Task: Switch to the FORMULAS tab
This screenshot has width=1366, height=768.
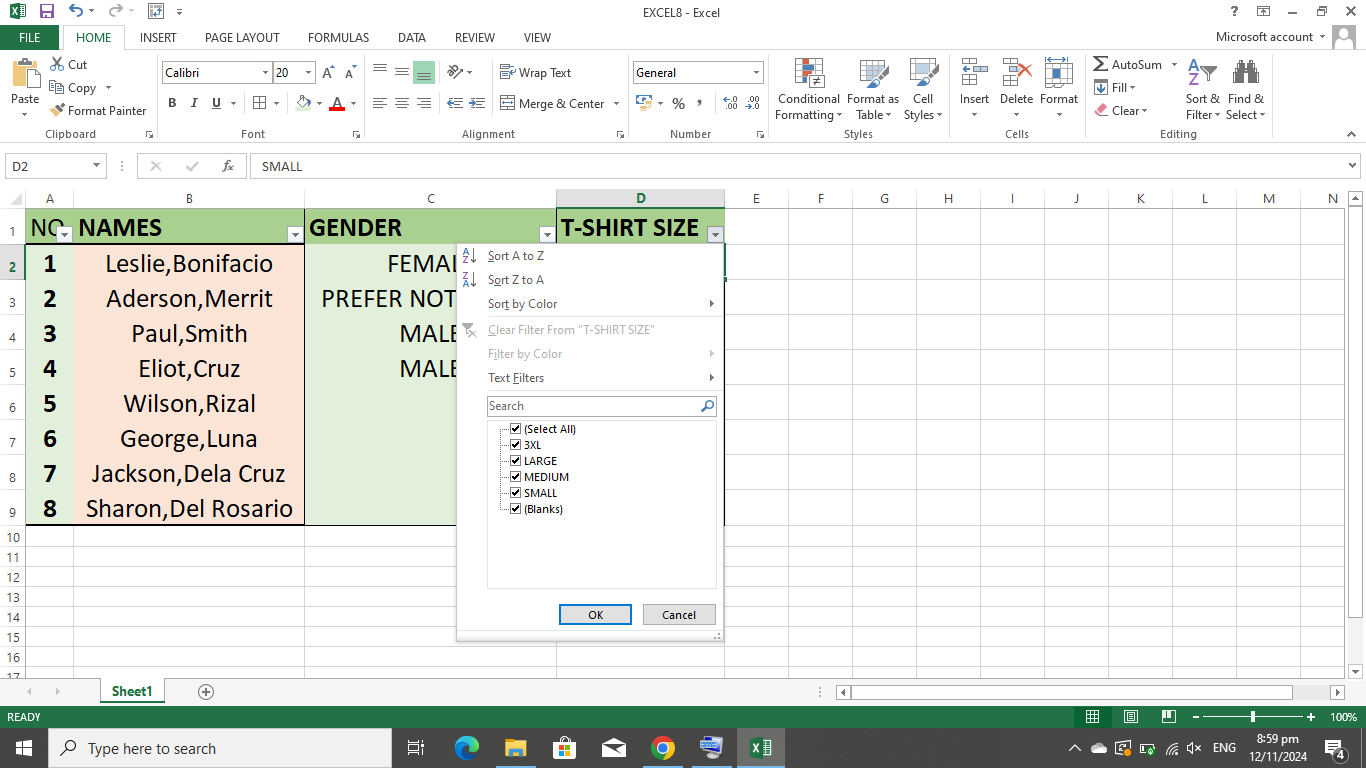Action: tap(338, 38)
